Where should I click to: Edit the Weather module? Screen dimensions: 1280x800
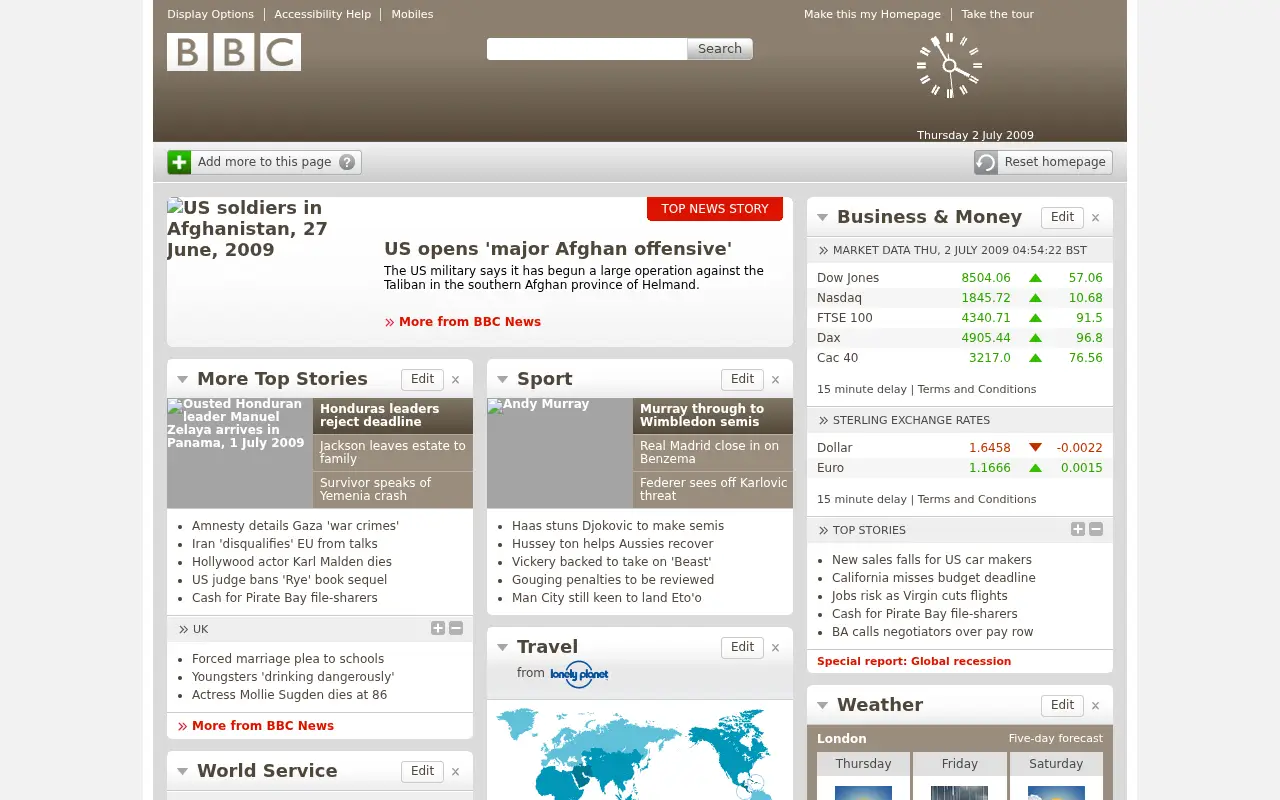coord(1062,705)
